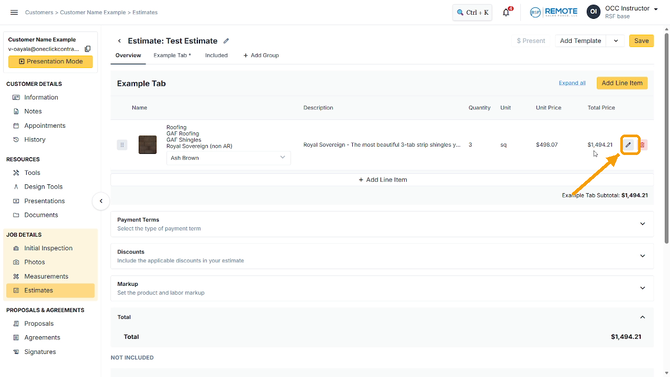The width and height of the screenshot is (670, 377).
Task: Click the History clock icon
Action: (x=16, y=140)
